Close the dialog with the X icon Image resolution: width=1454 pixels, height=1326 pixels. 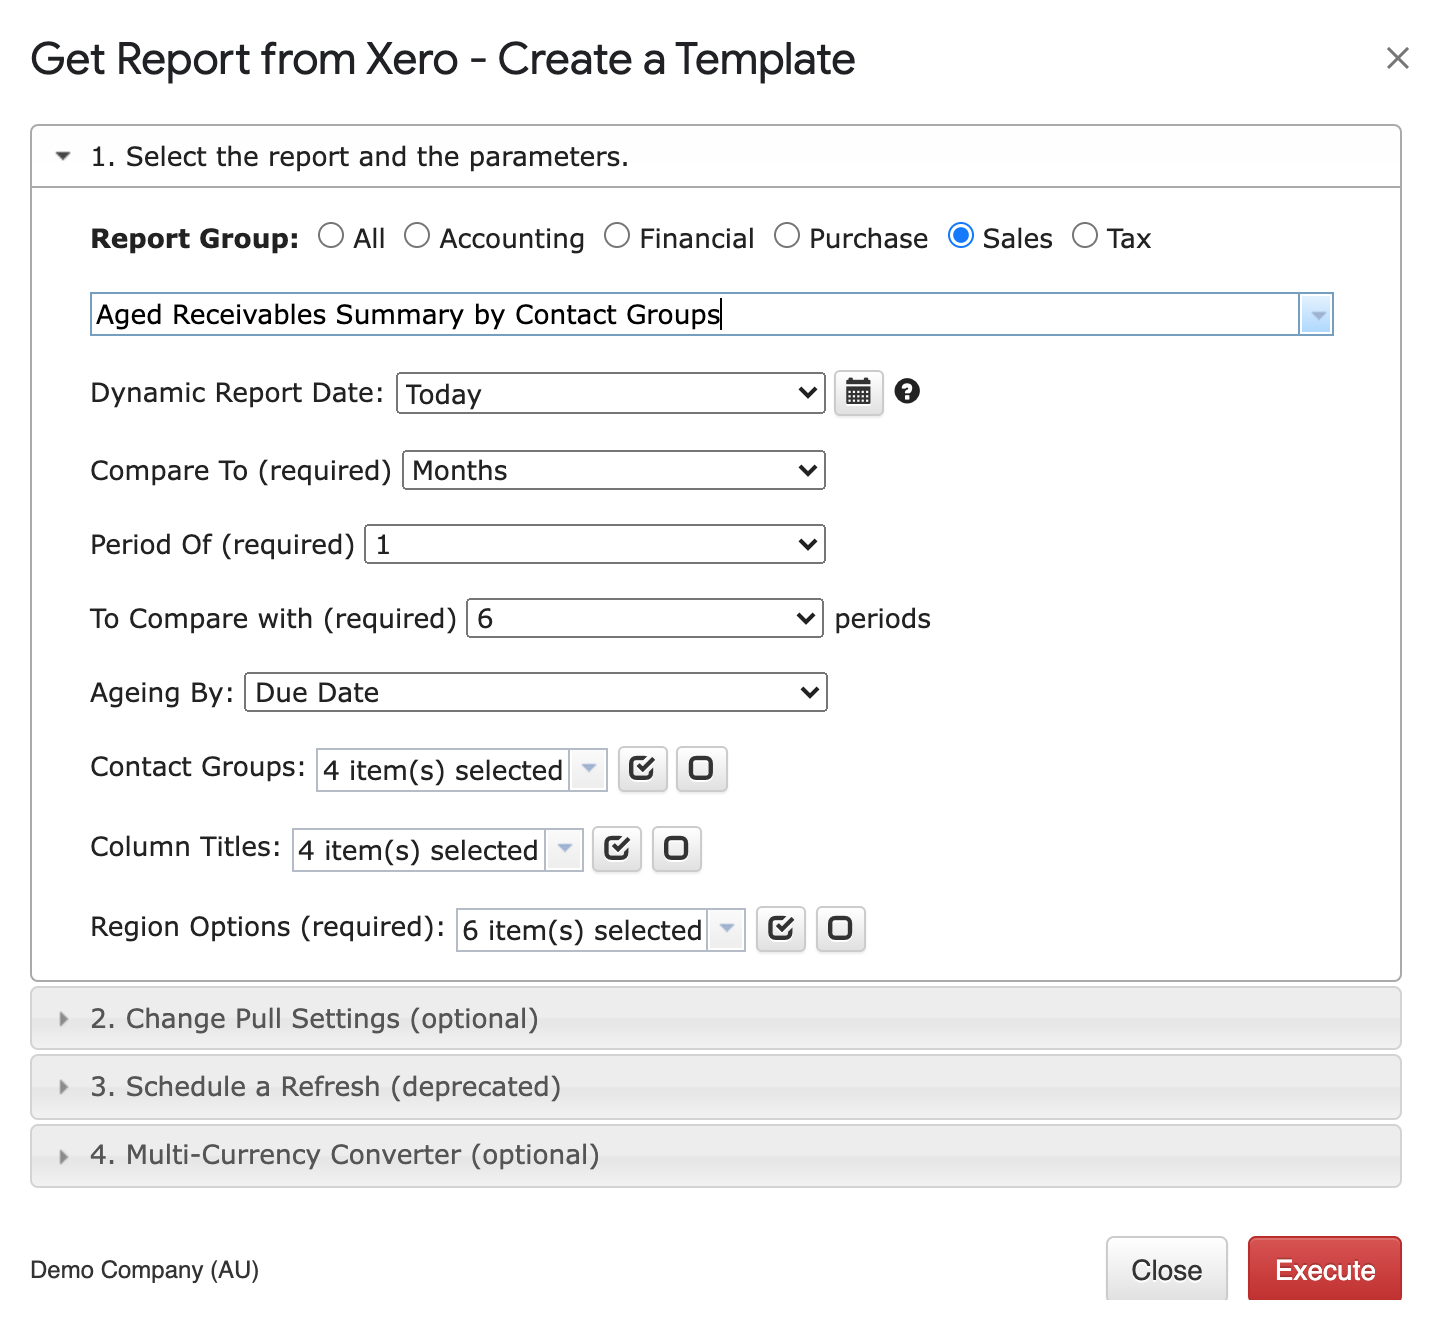1397,58
